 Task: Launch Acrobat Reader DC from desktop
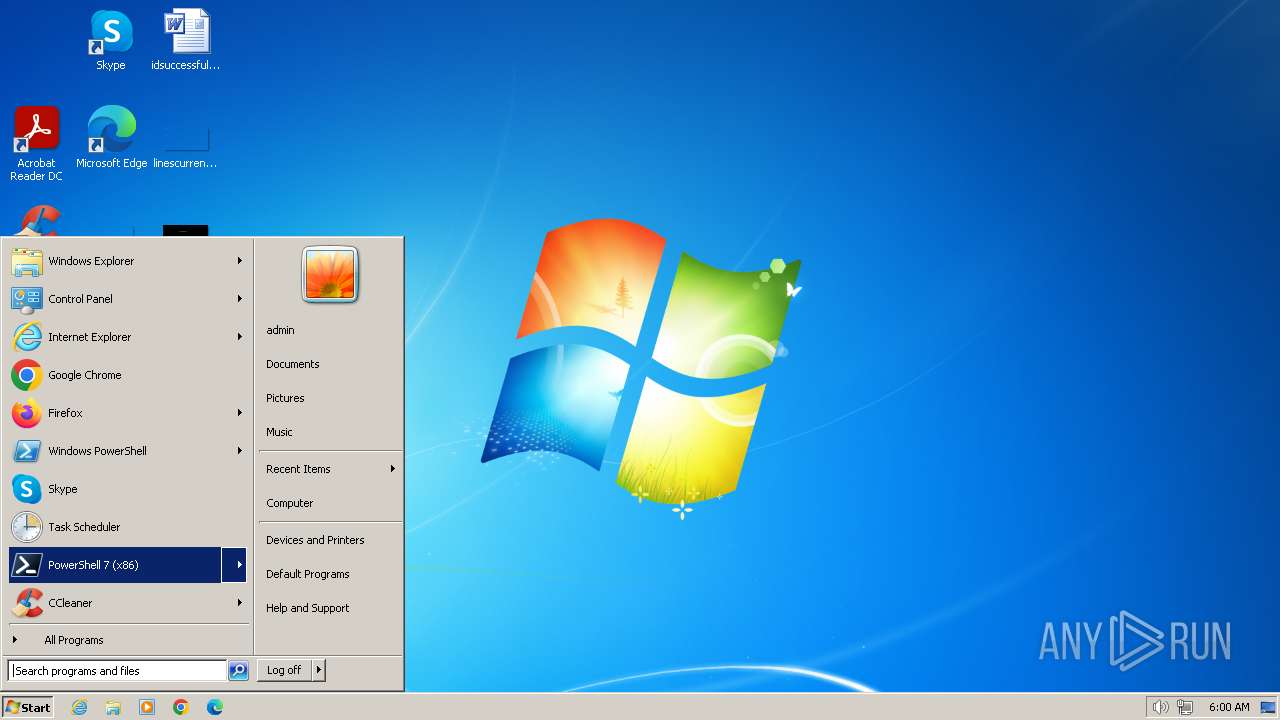coord(37,144)
